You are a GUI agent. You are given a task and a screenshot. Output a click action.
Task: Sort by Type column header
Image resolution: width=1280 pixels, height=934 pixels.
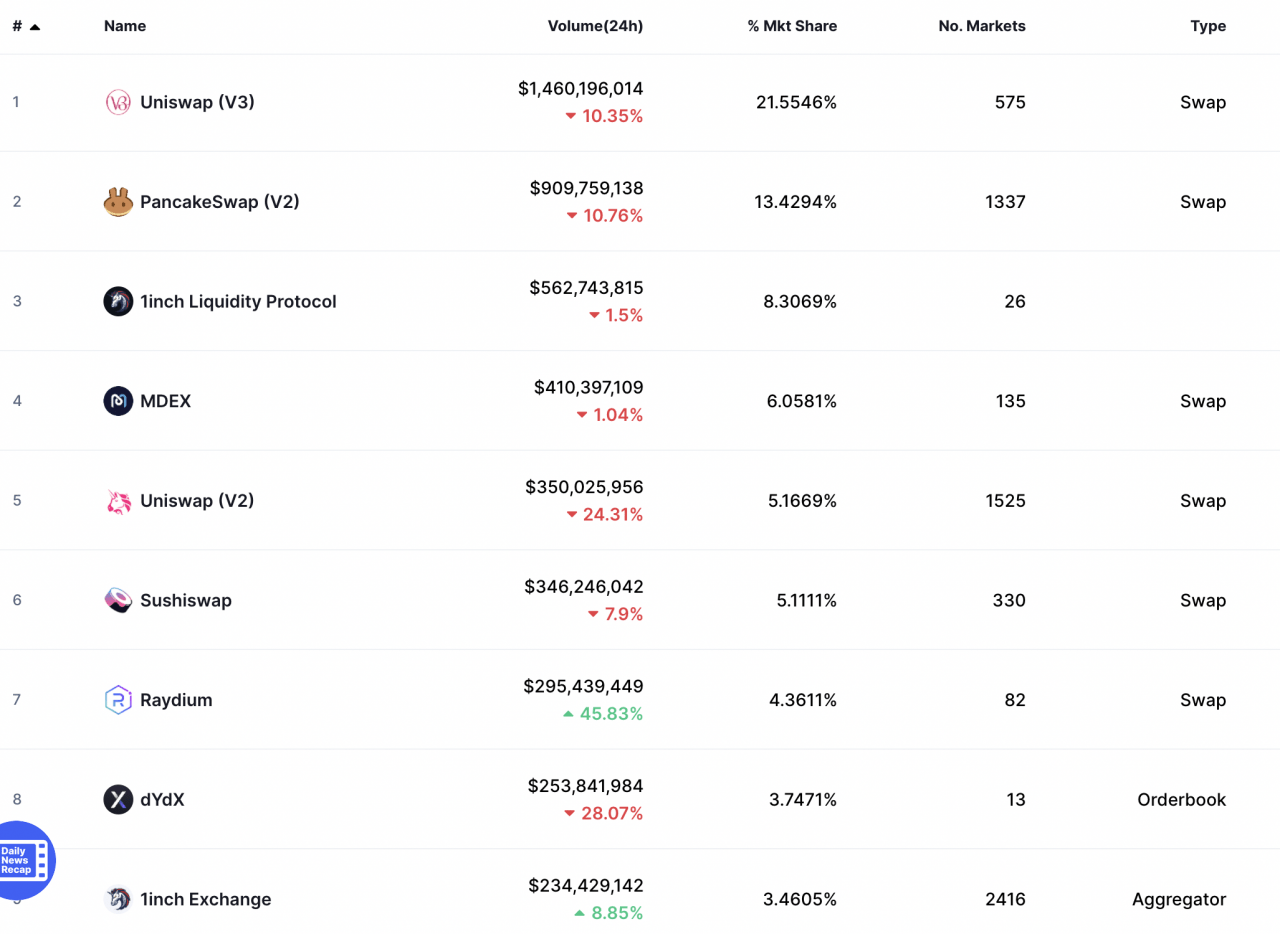point(1207,26)
